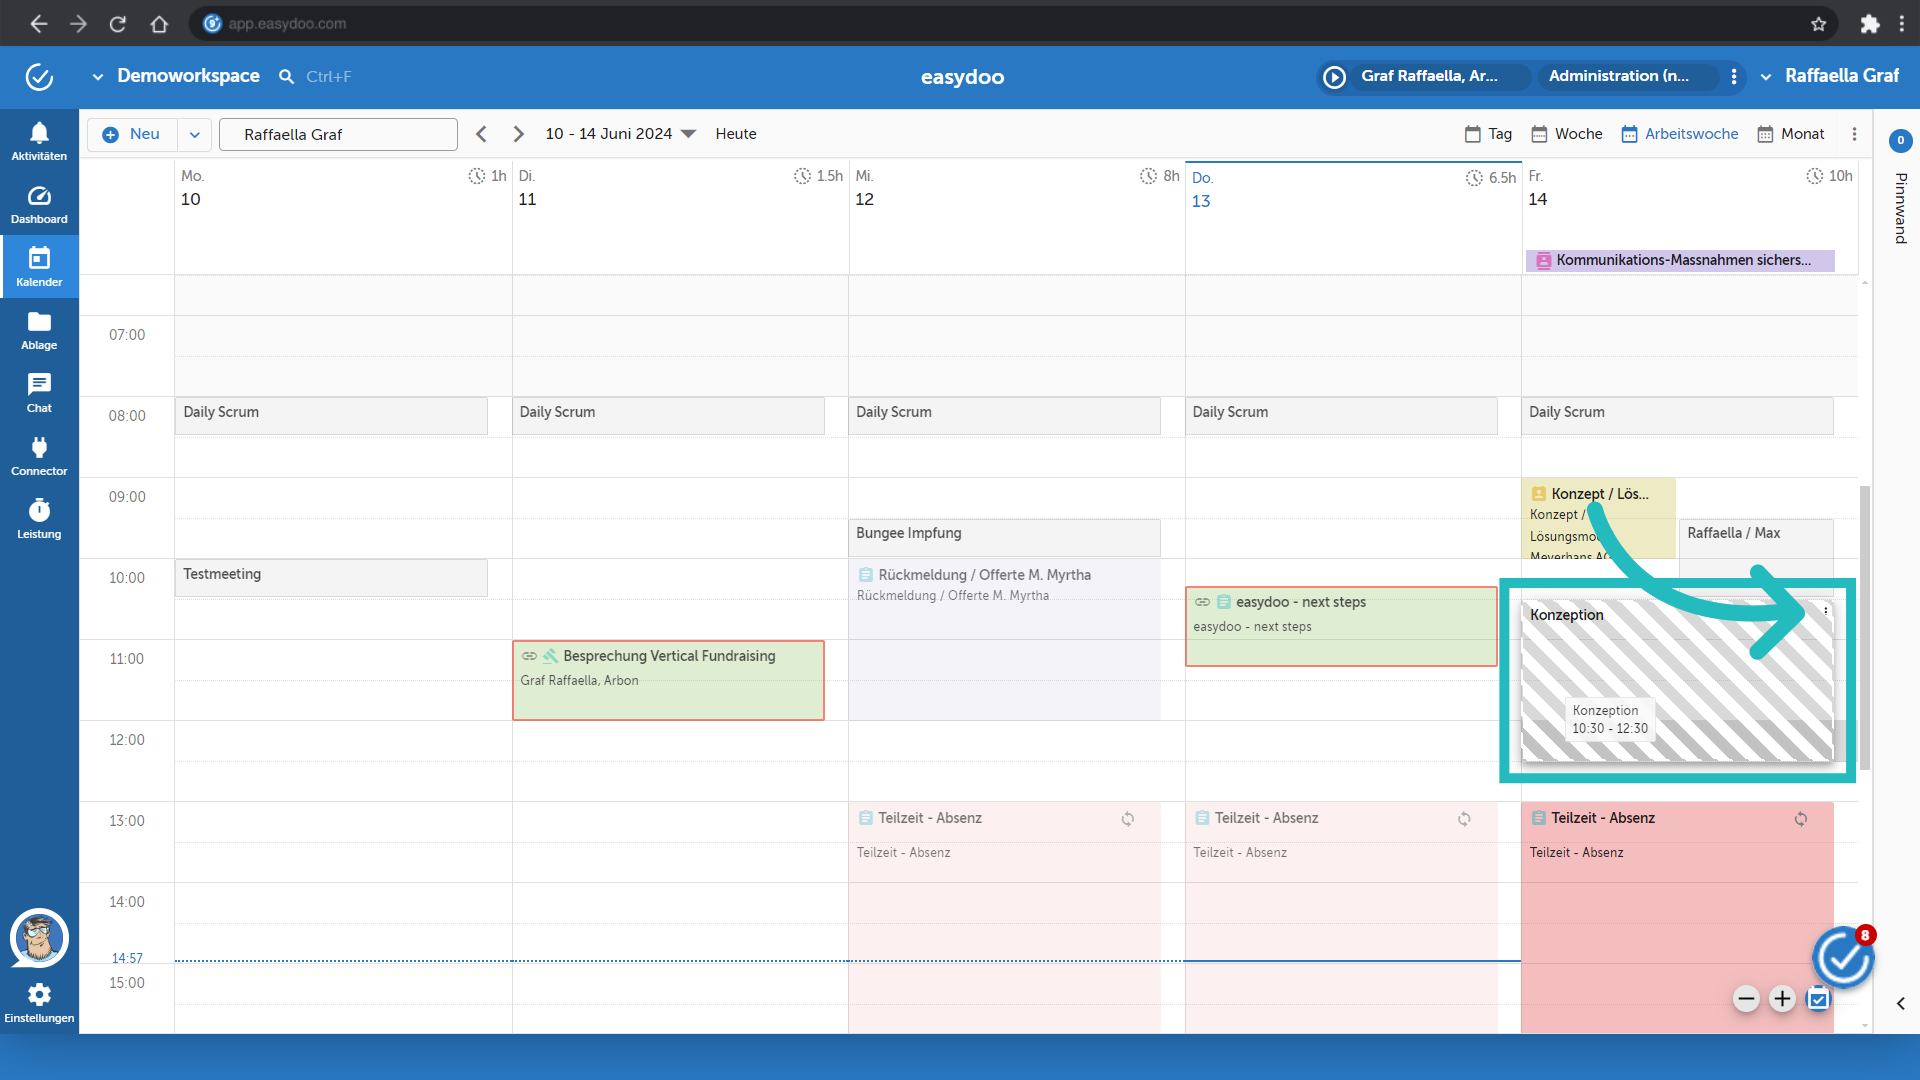Start the time tracking play button
The width and height of the screenshot is (1920, 1080).
pyautogui.click(x=1334, y=76)
